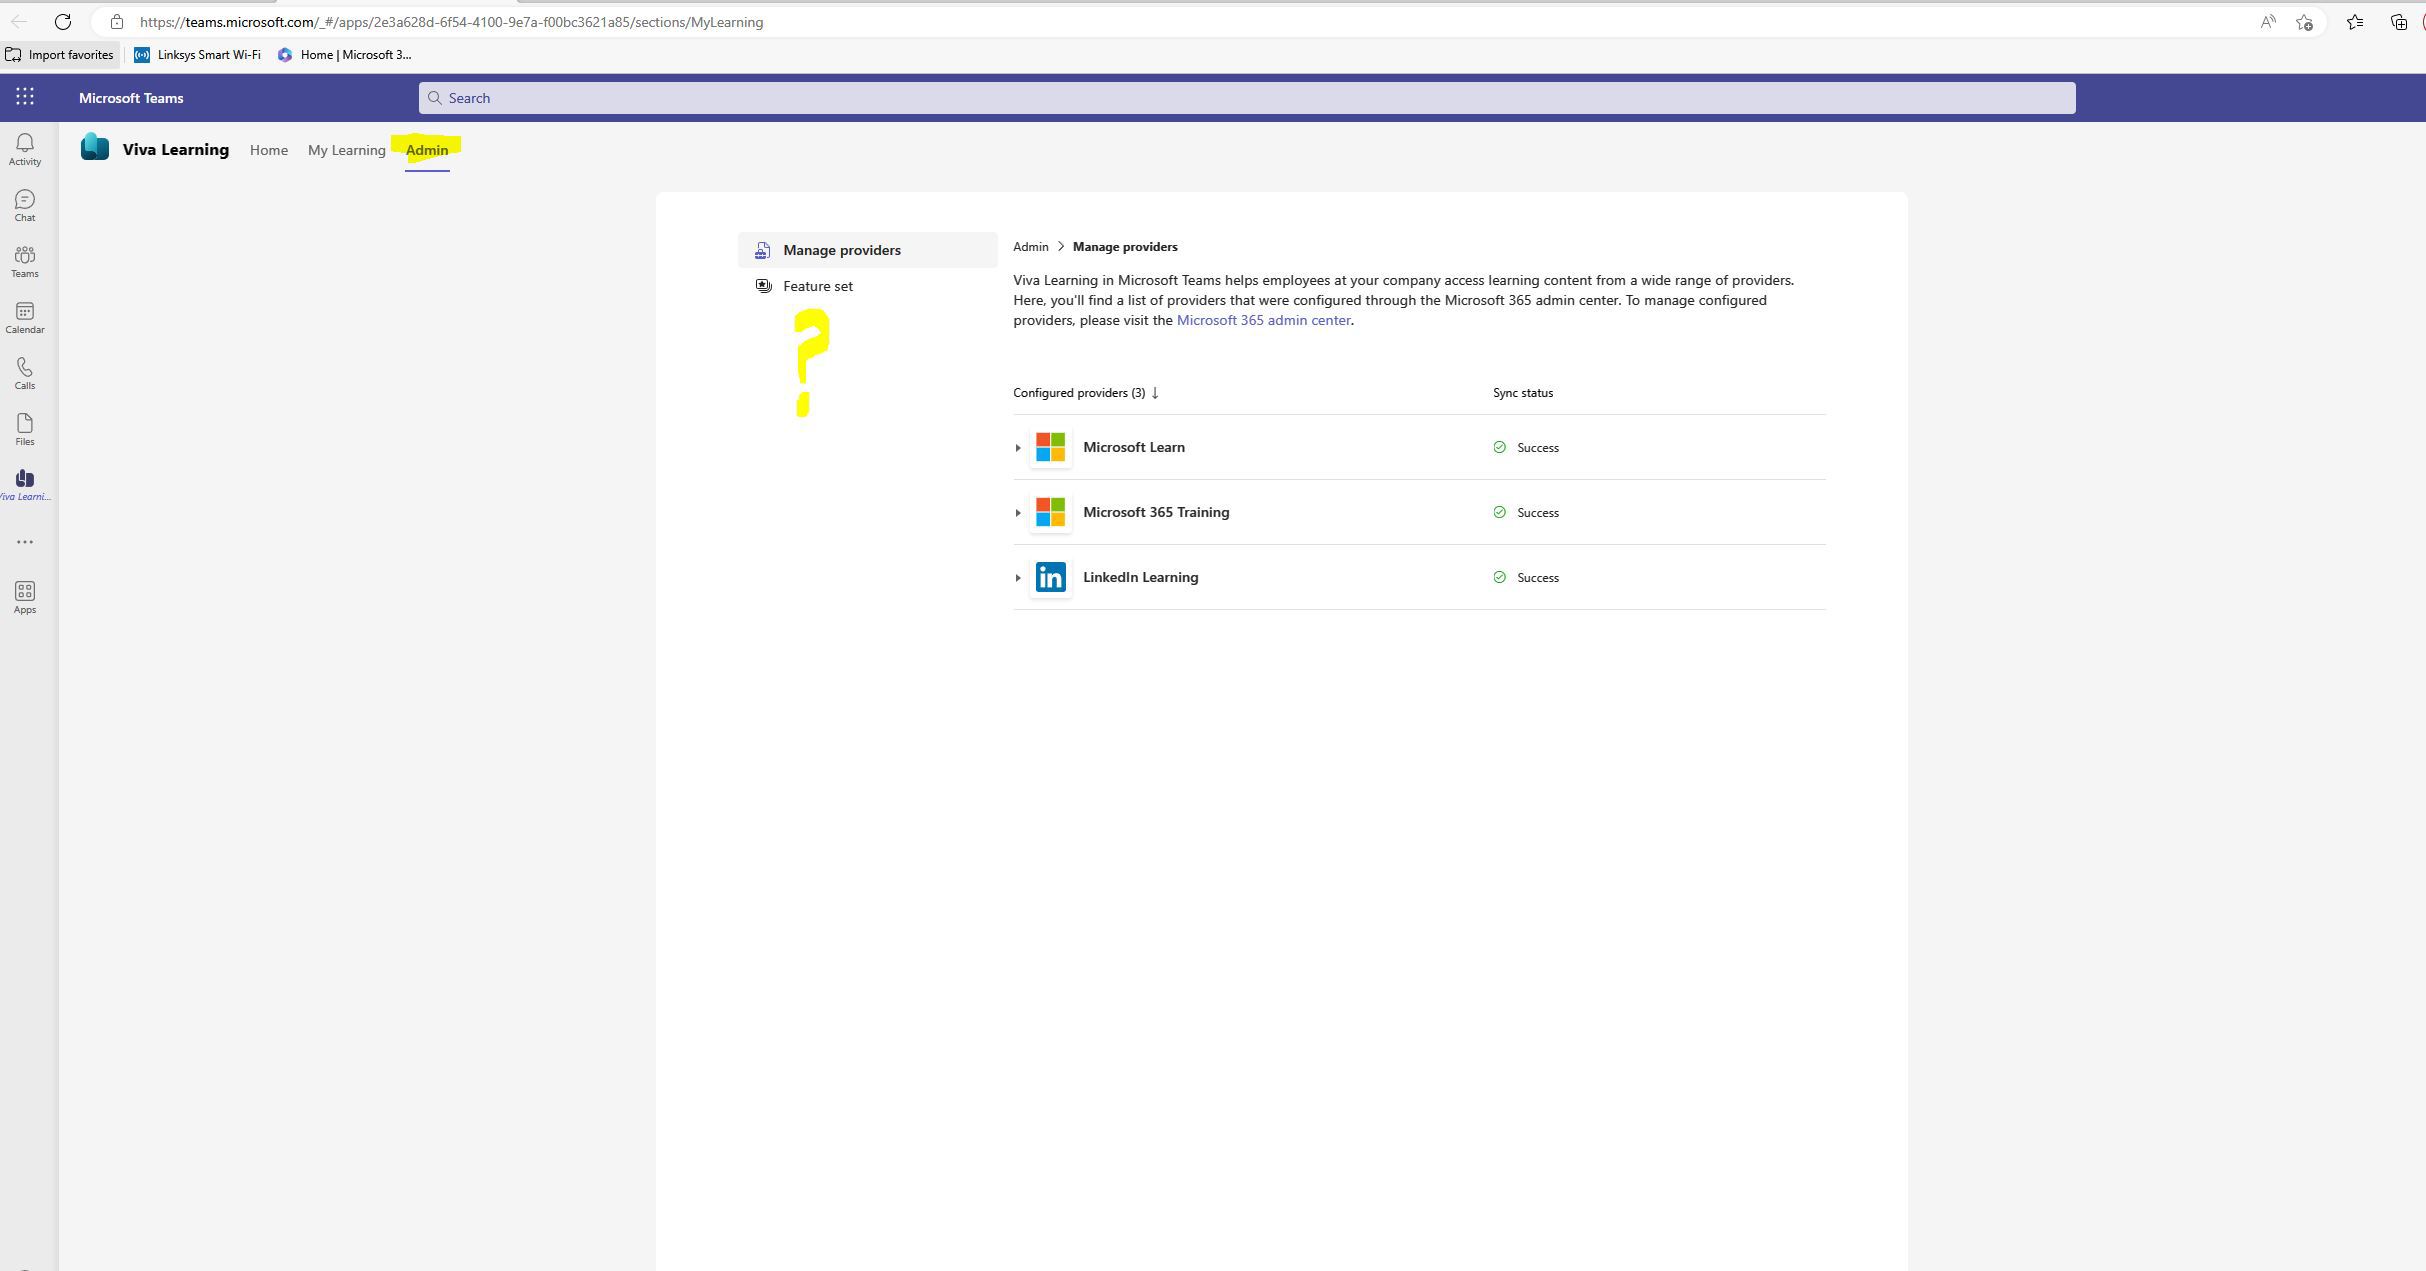This screenshot has height=1271, width=2426.
Task: Open the Import favorites bookmark
Action: click(59, 55)
